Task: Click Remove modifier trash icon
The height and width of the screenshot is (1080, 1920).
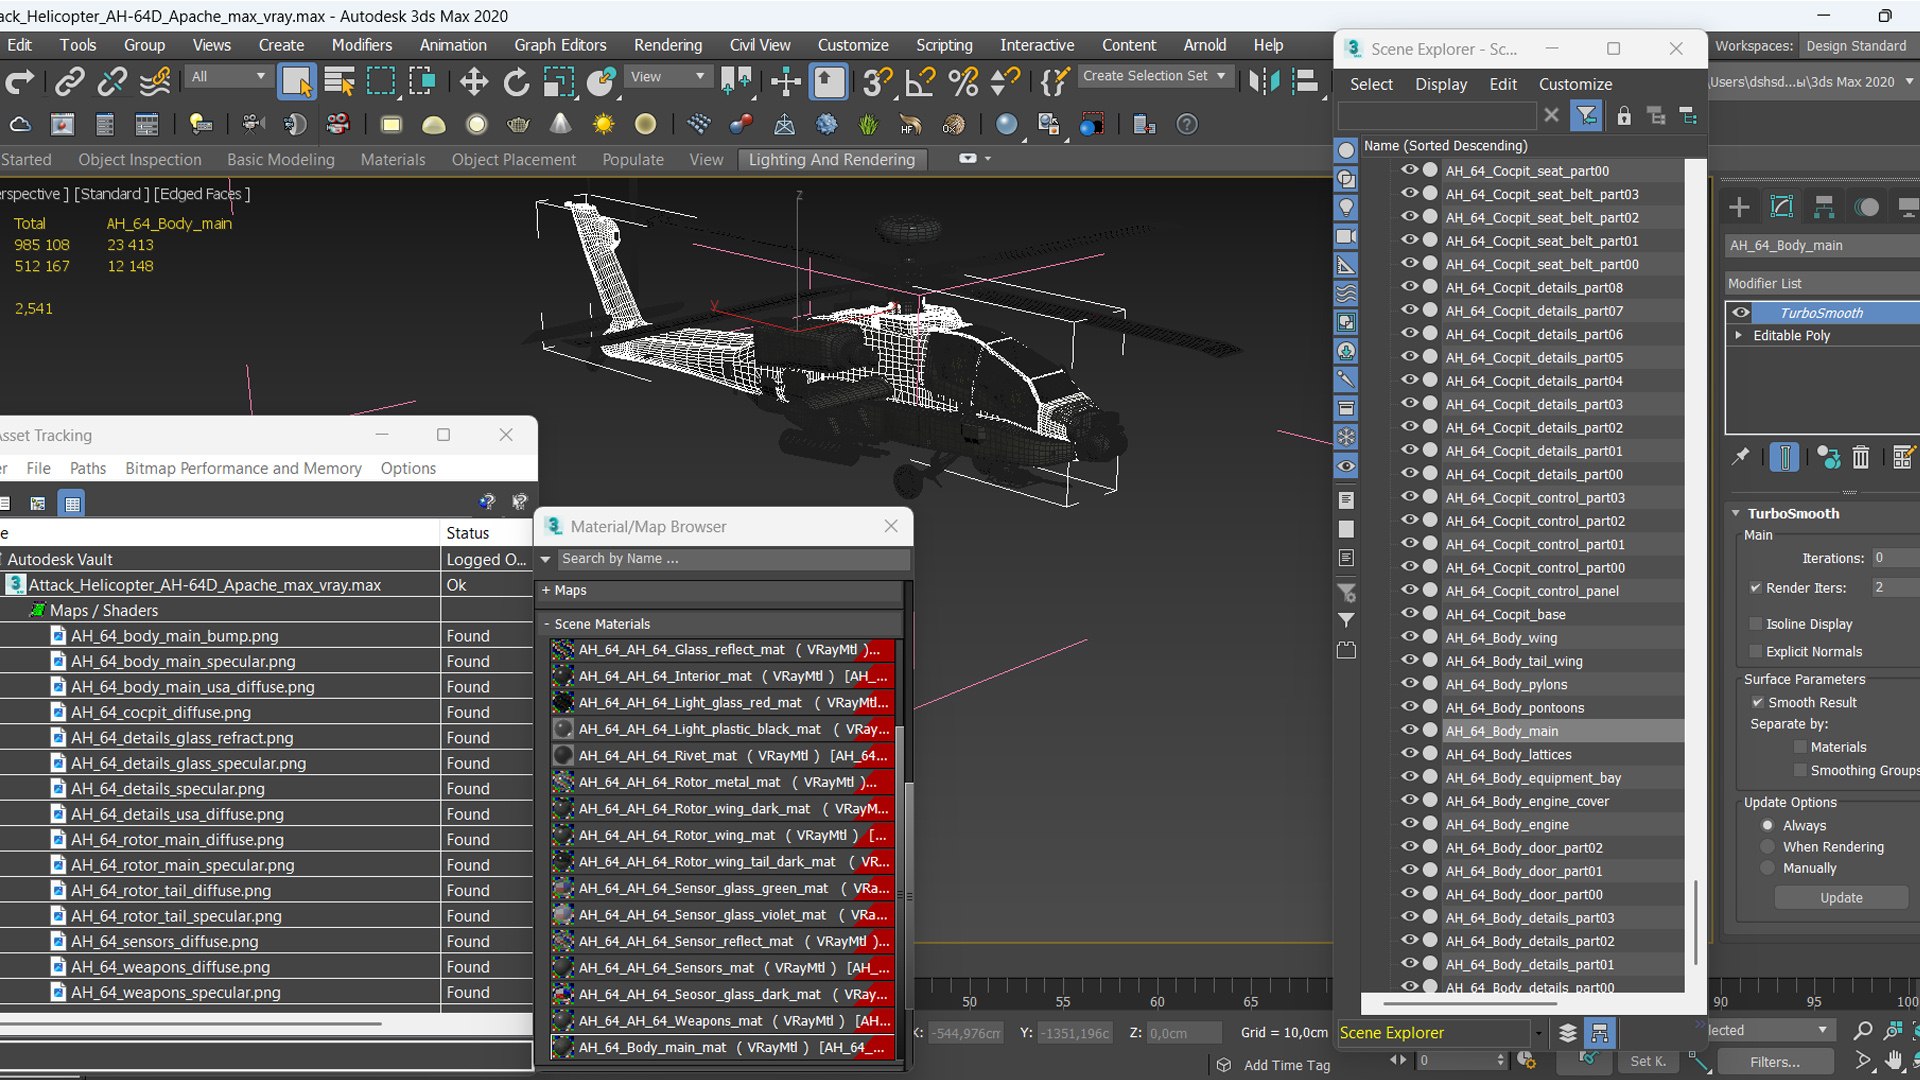Action: pyautogui.click(x=1860, y=457)
